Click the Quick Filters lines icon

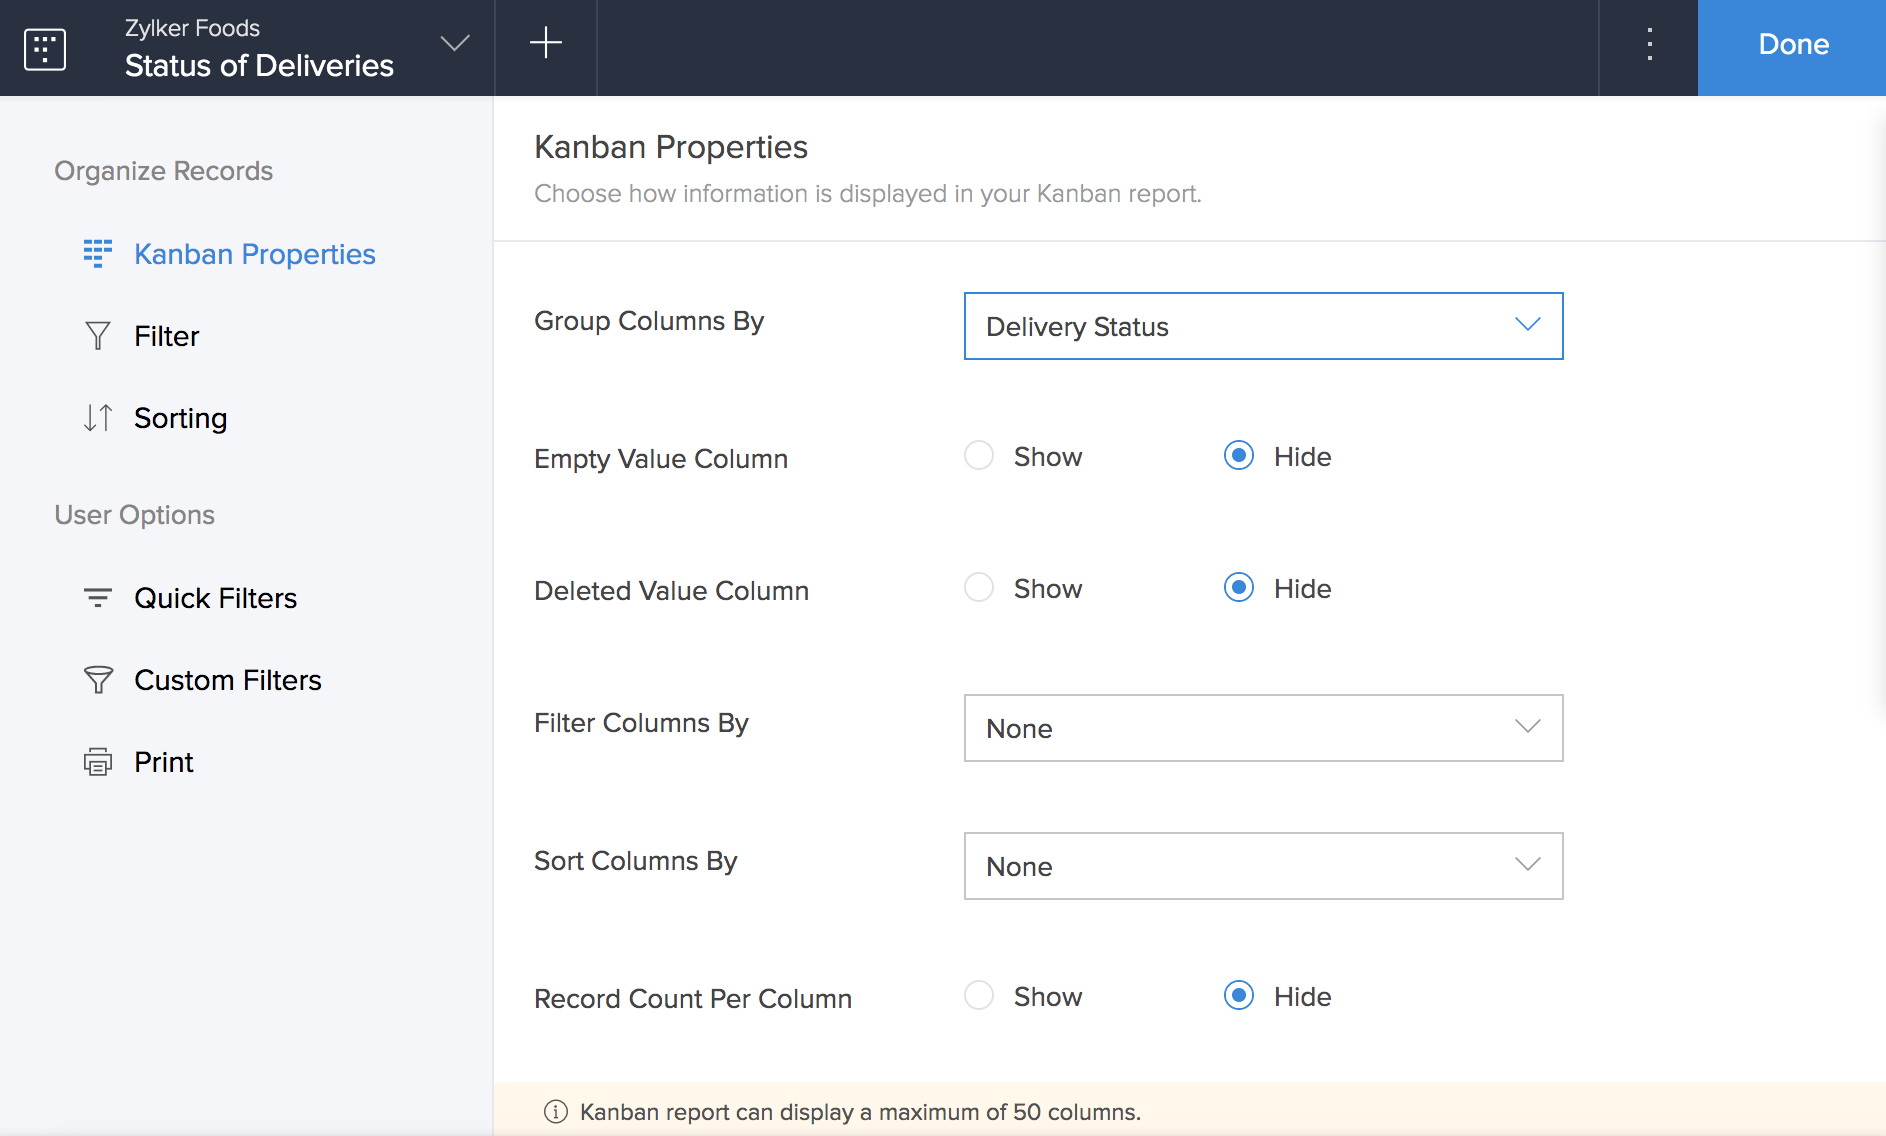tap(97, 598)
